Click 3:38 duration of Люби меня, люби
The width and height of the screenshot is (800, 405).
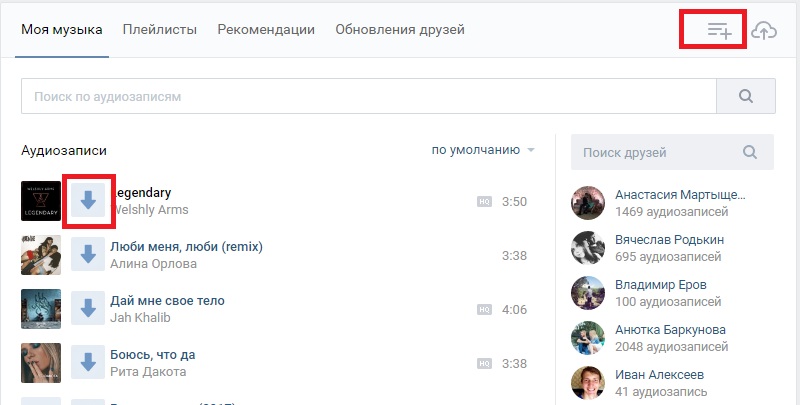(x=514, y=256)
